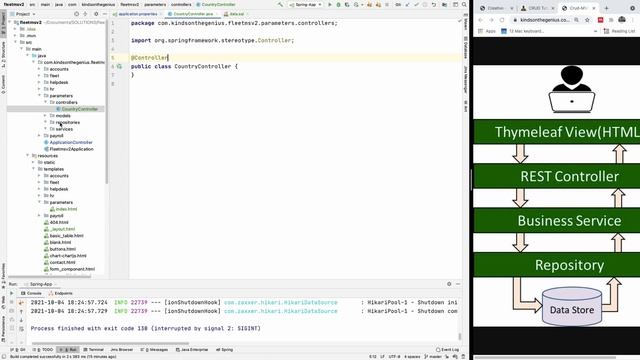
Task: Switch to the first Chrome tab
Action: tap(495, 8)
